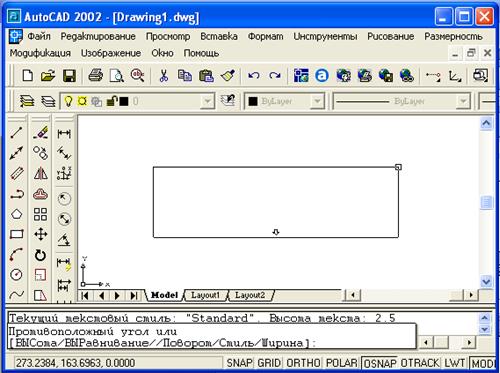Select the Line drawing tool

(x=16, y=133)
